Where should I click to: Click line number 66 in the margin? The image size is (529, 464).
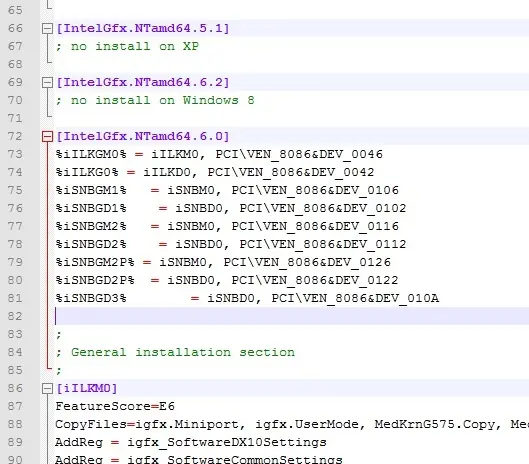[15, 28]
